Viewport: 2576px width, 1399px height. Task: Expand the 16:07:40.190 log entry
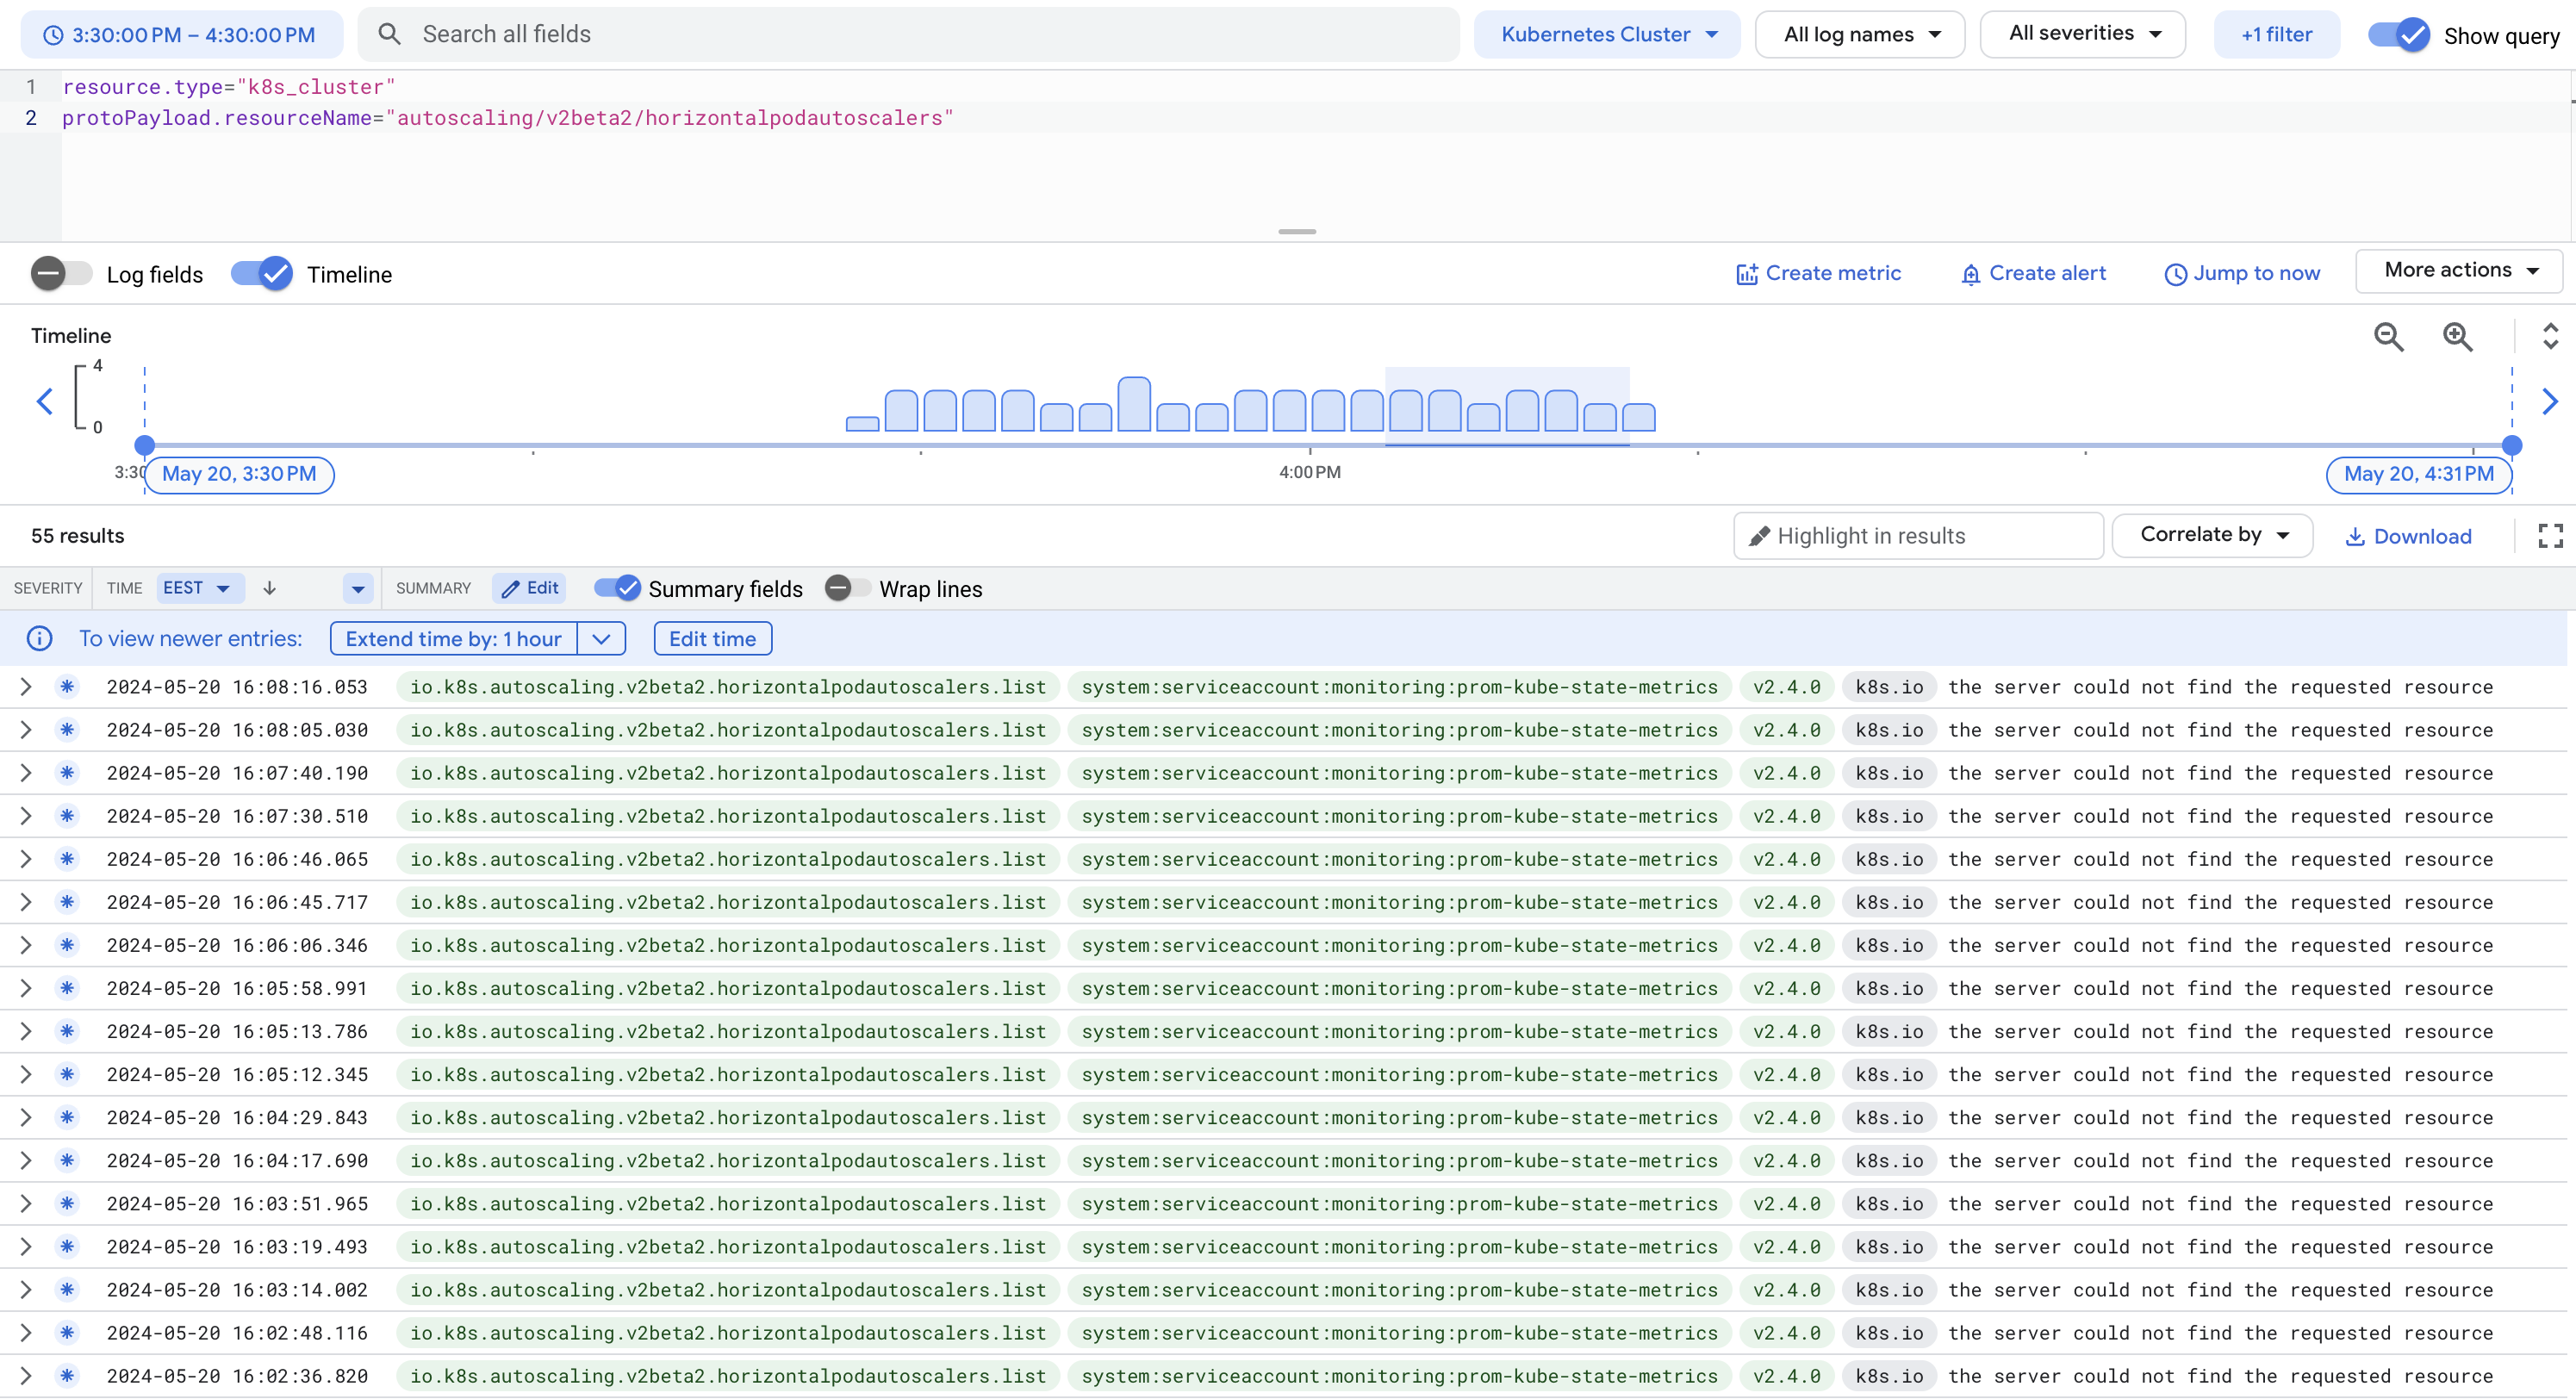coord(26,773)
